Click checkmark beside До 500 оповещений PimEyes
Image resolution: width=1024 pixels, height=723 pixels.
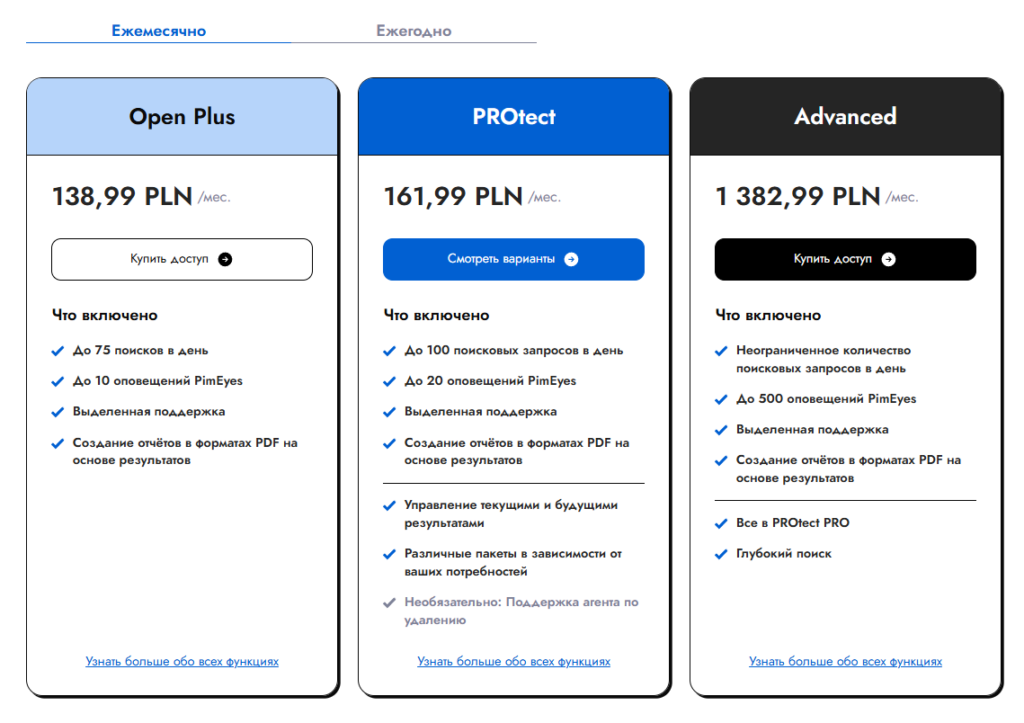pos(721,399)
